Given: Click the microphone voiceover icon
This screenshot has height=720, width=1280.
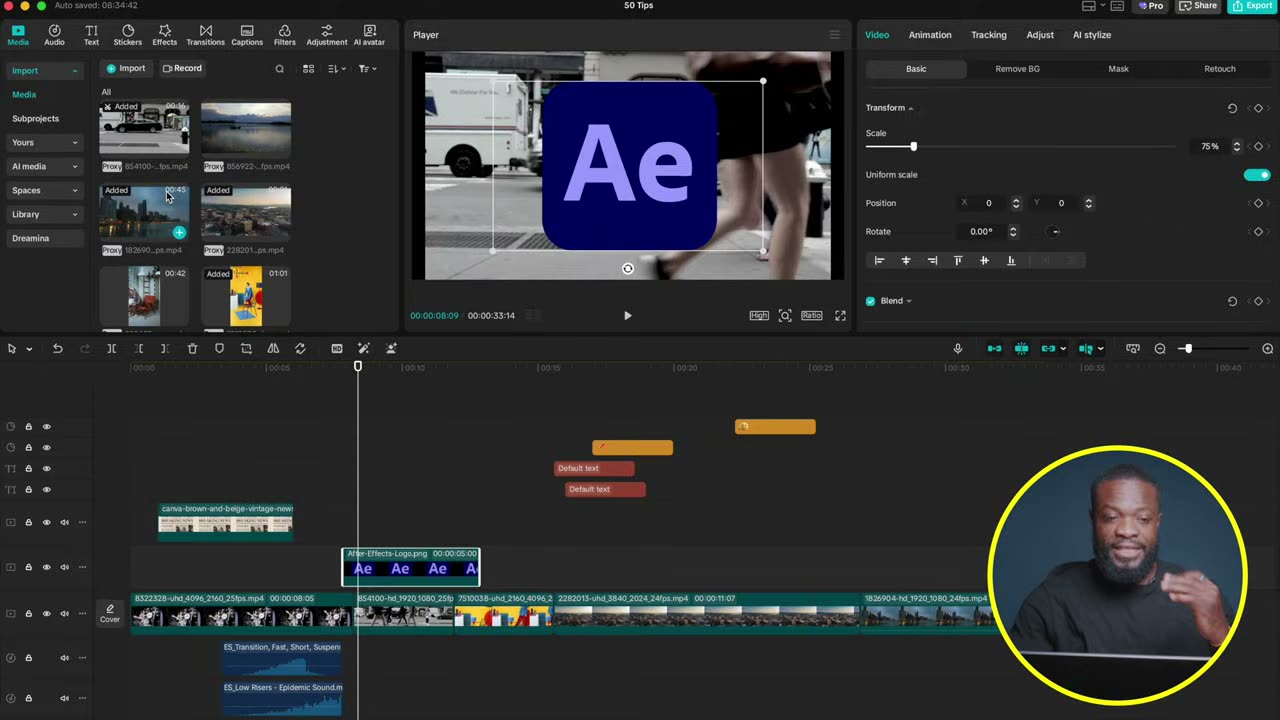Looking at the screenshot, I should tap(957, 348).
